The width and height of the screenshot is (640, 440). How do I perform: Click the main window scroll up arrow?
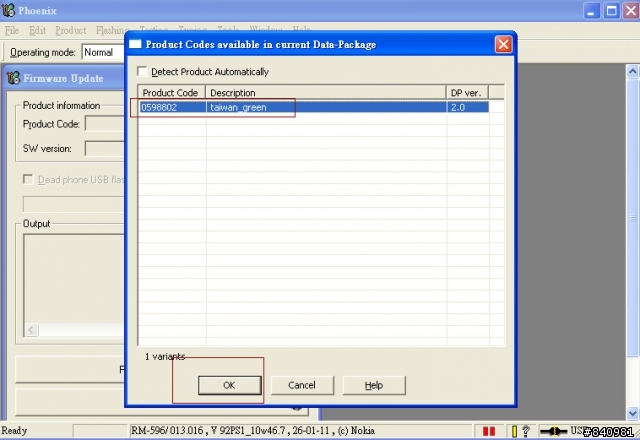point(632,71)
